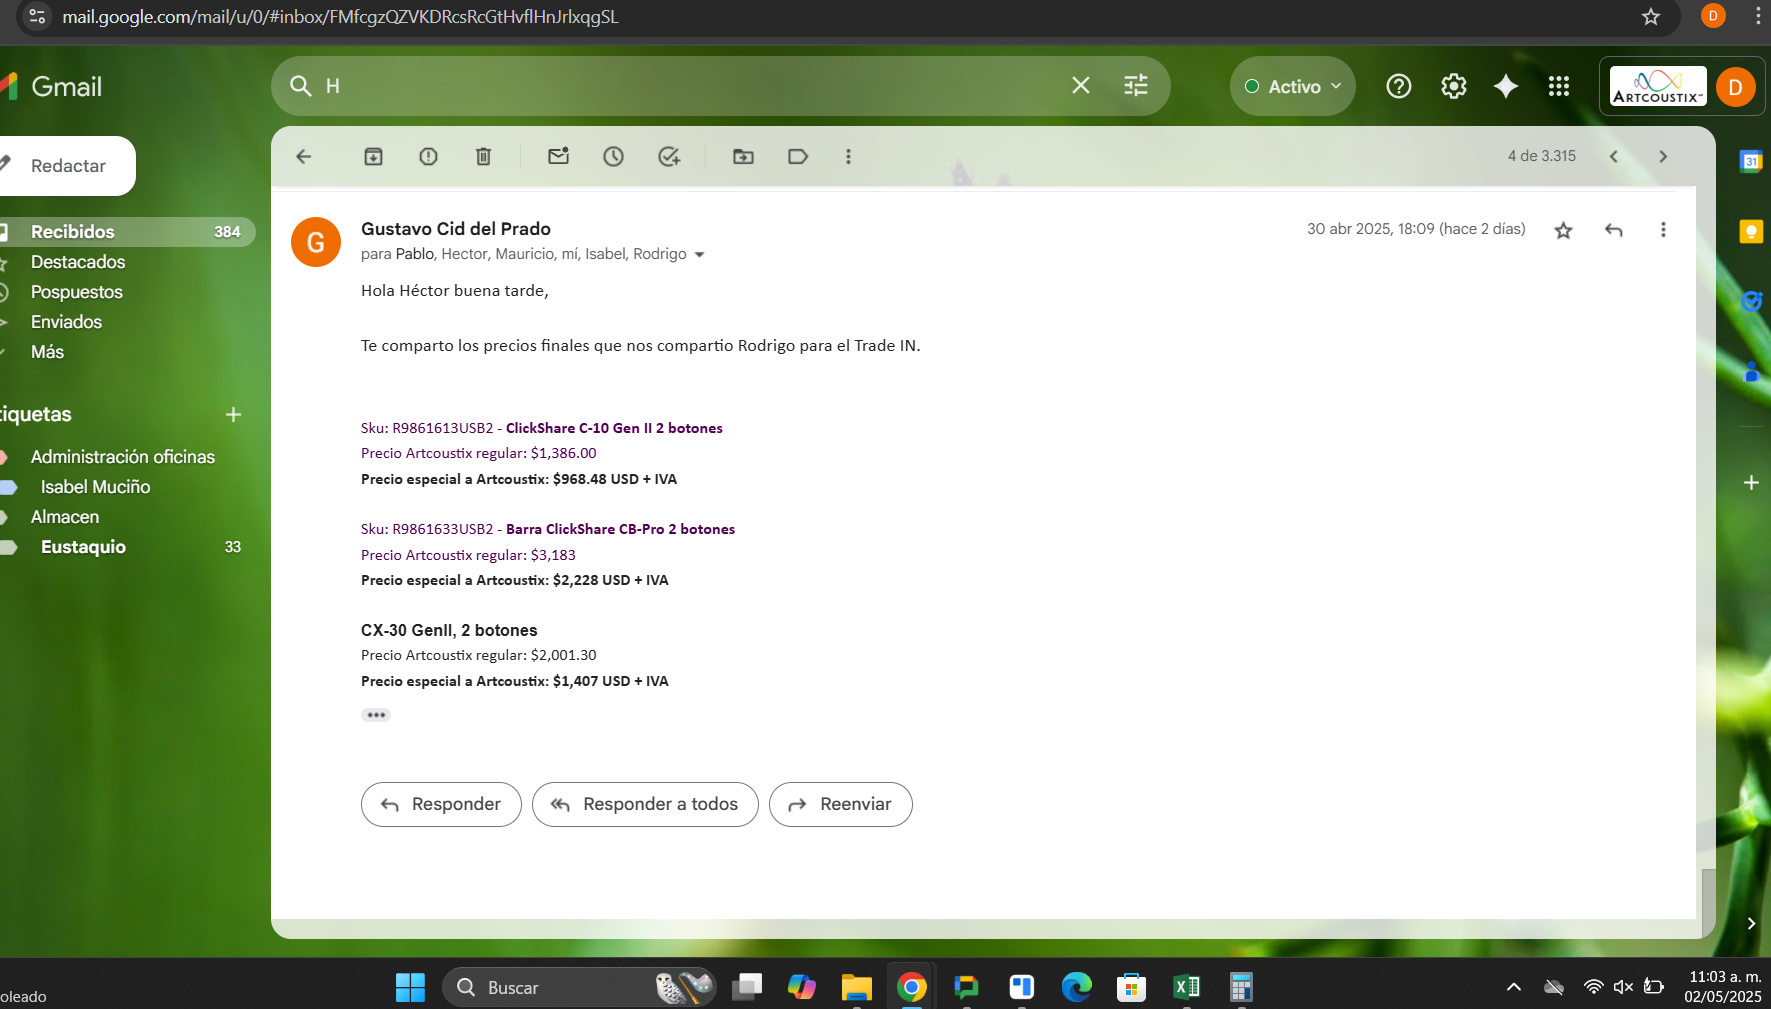Open search filter options
The image size is (1771, 1009).
point(1136,86)
